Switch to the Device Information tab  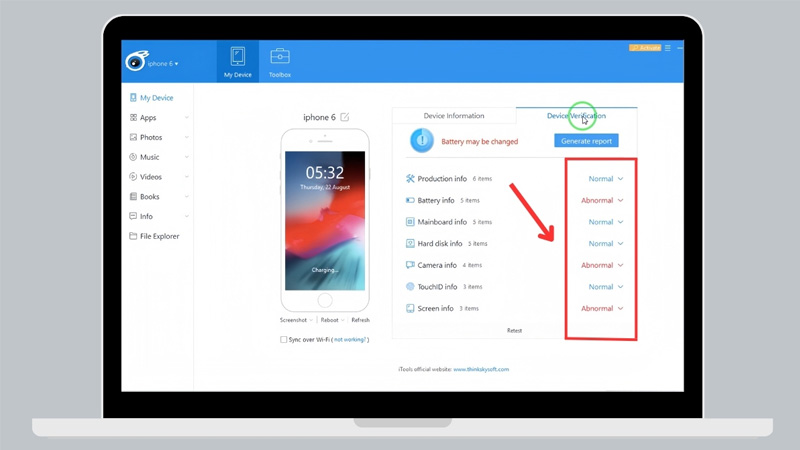(454, 116)
